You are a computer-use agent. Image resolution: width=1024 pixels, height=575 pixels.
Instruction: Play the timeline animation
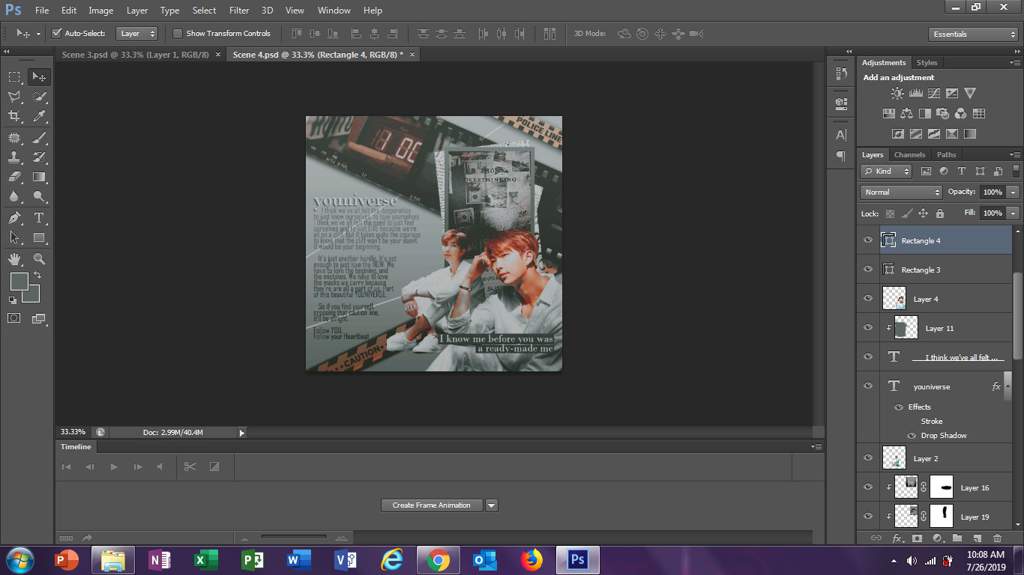tap(114, 467)
